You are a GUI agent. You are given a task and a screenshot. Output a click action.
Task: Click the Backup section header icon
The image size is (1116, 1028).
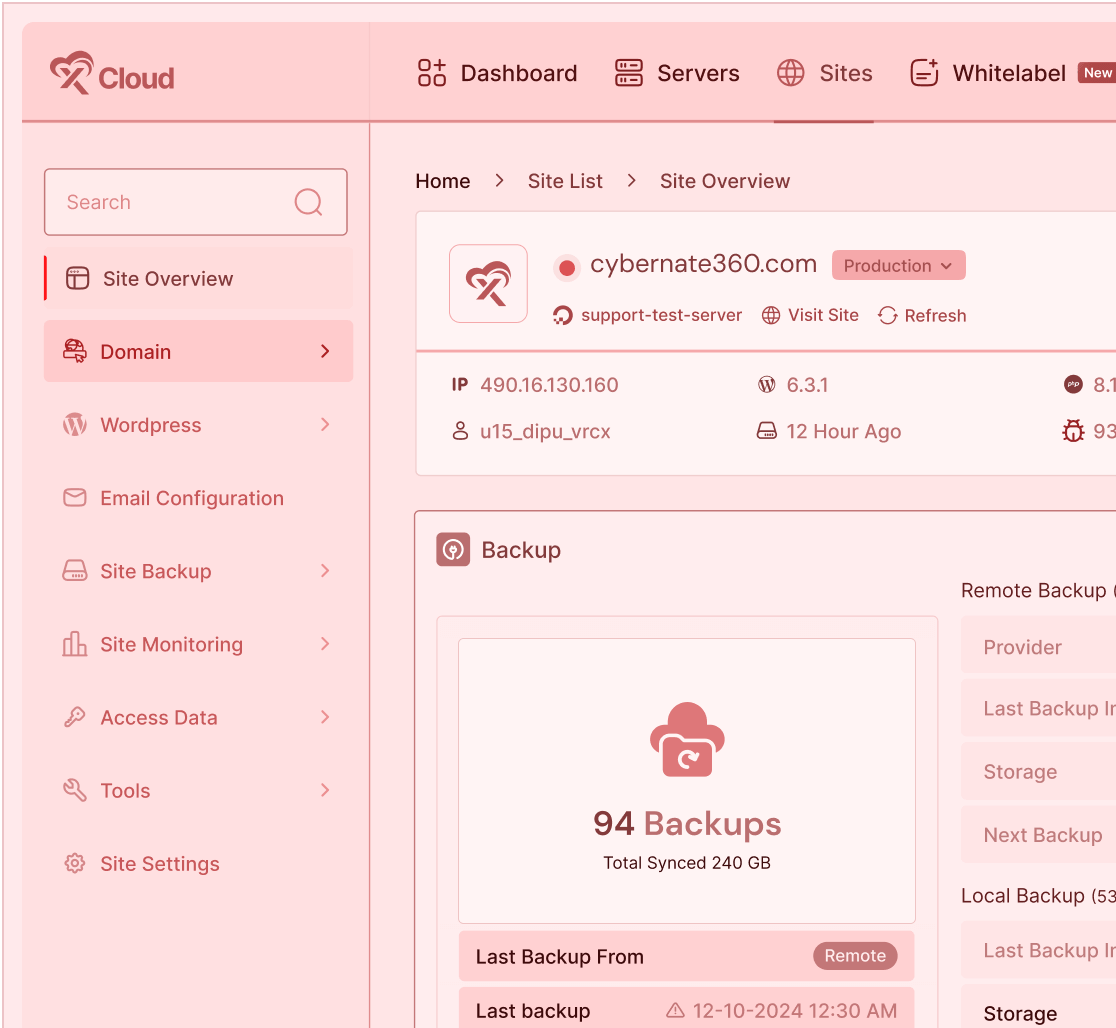[x=453, y=550]
